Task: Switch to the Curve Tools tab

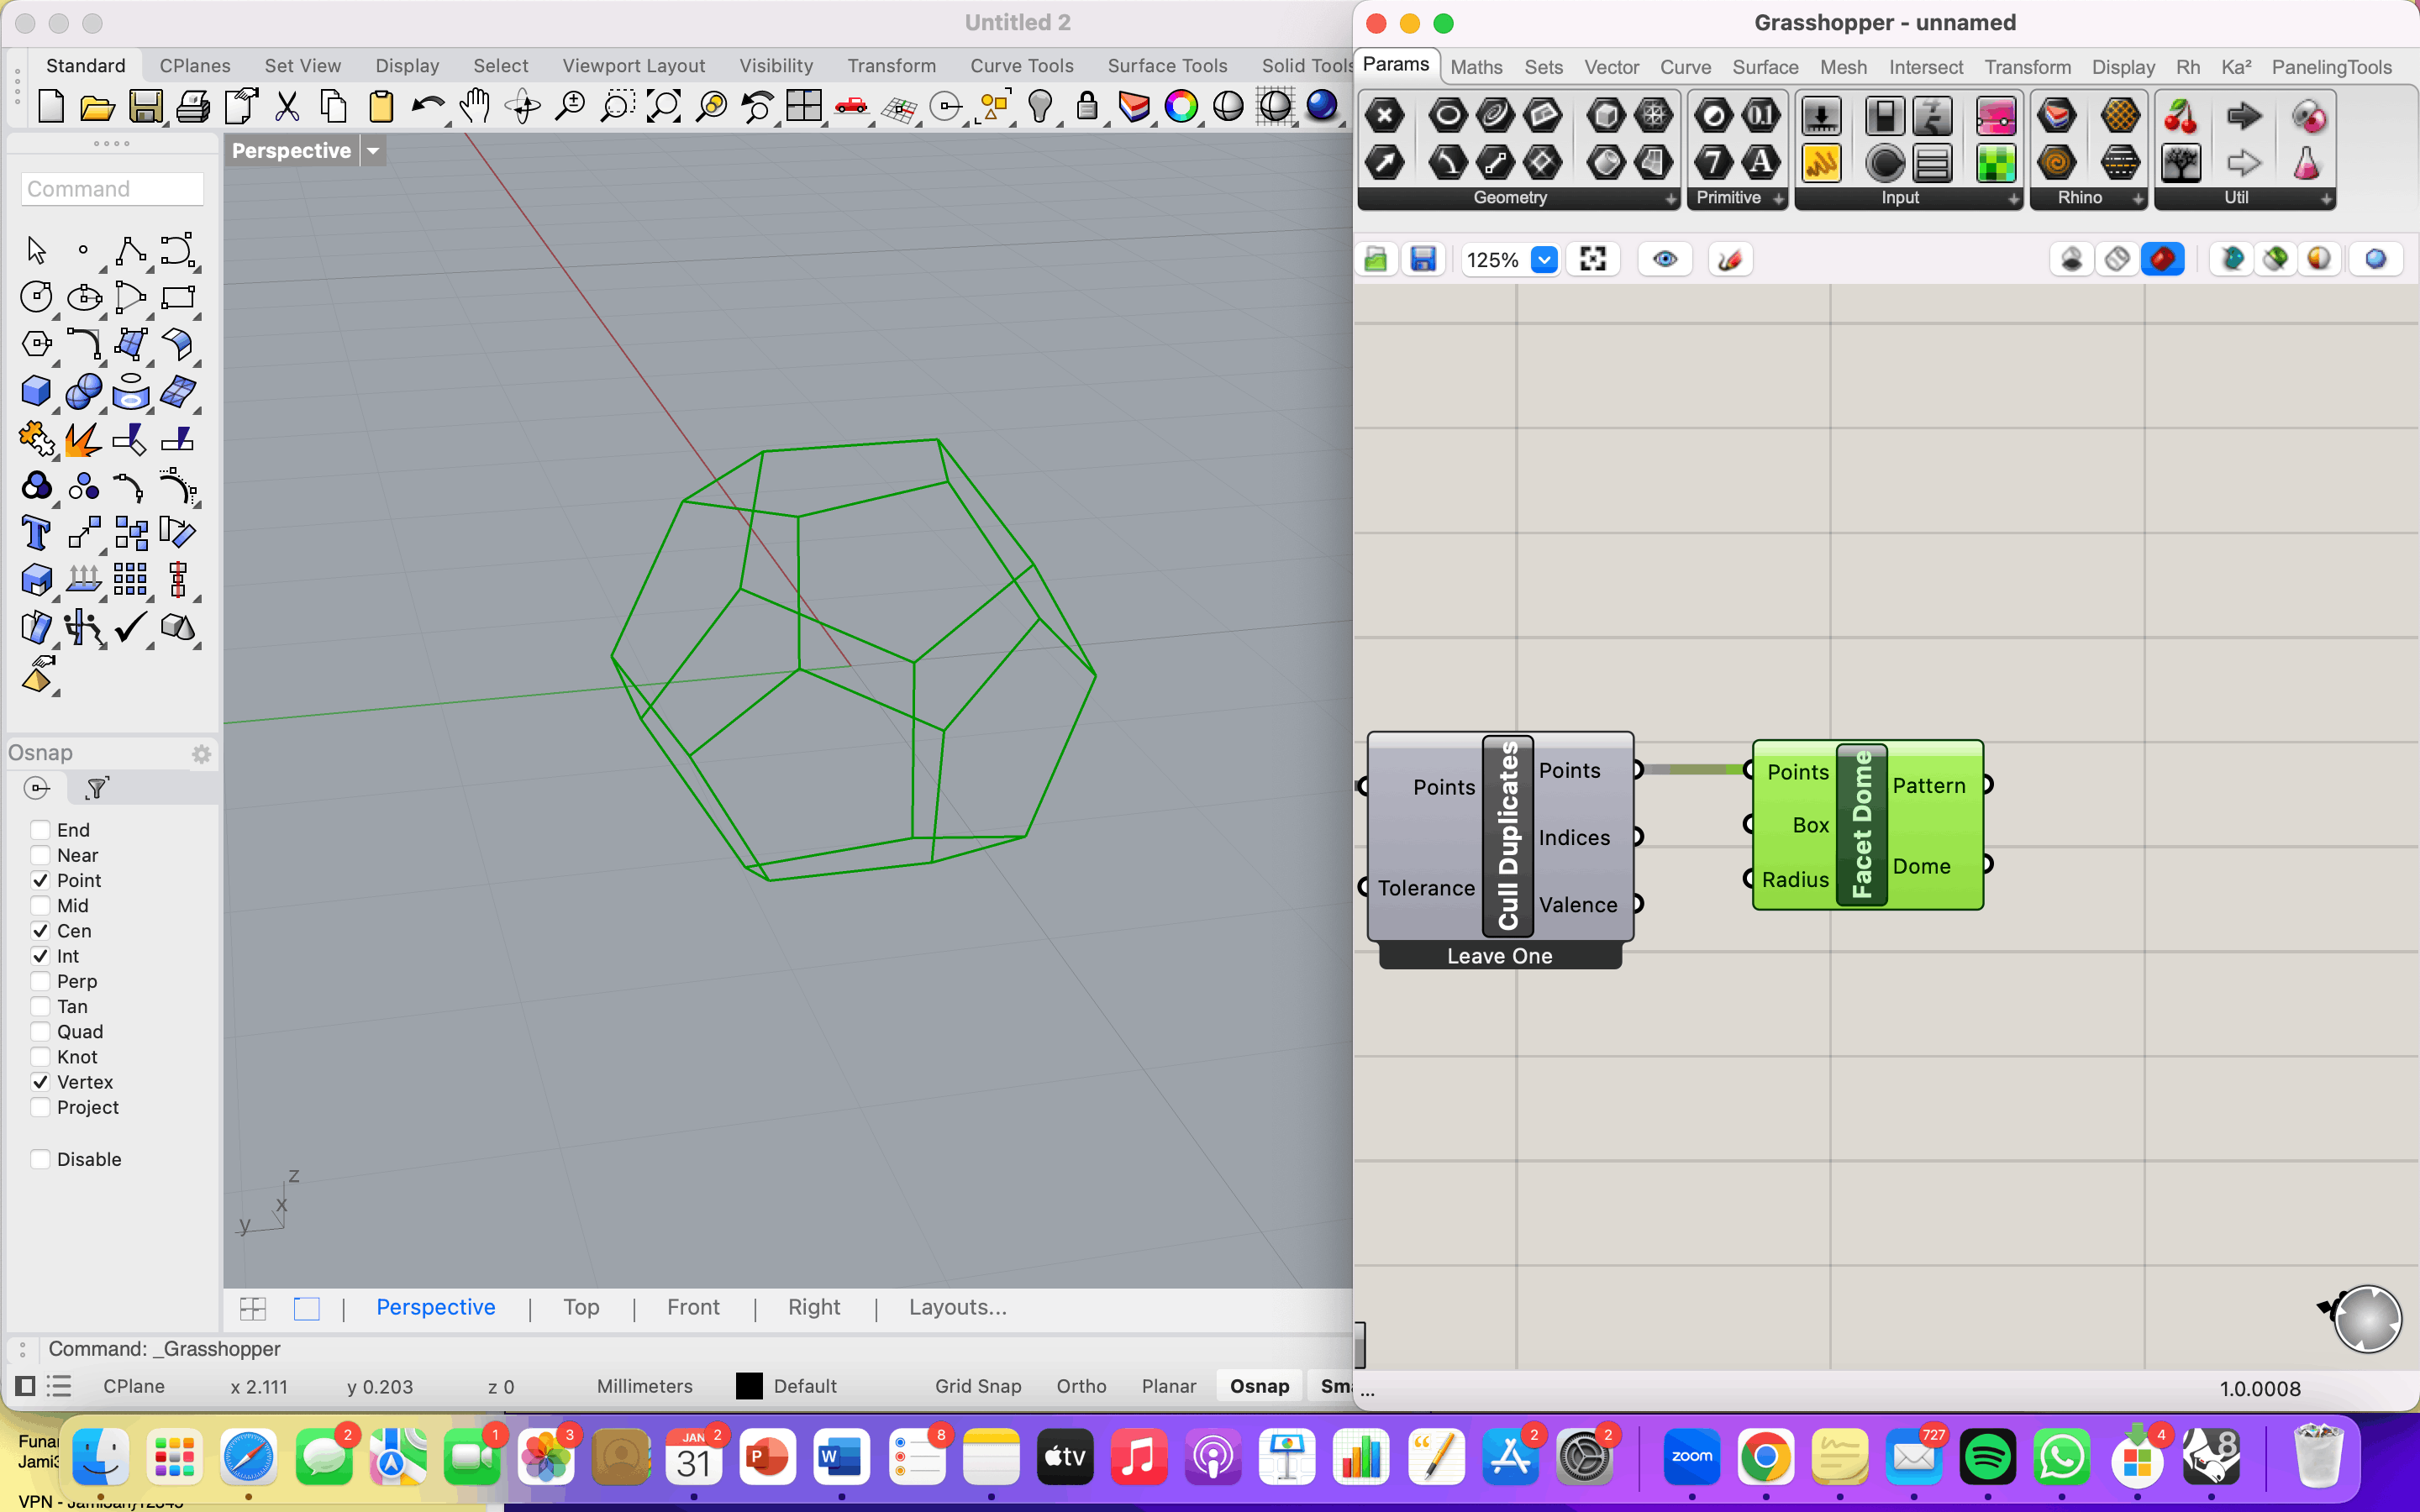Action: 1021,66
